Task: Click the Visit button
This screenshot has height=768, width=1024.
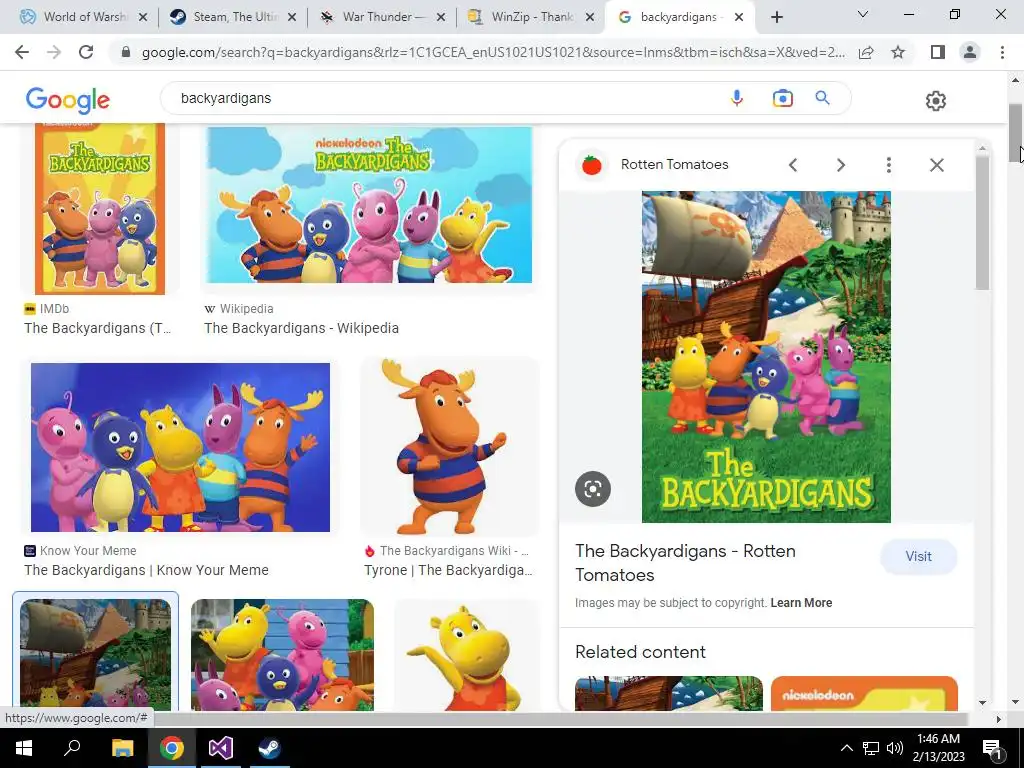Action: tap(918, 556)
